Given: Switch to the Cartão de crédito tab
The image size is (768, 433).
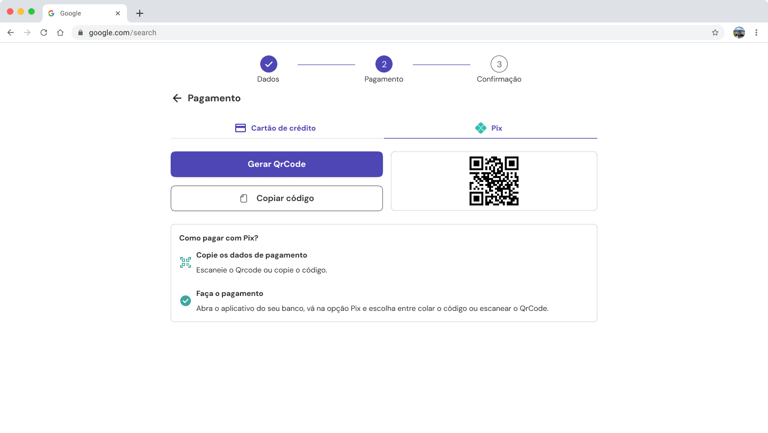Looking at the screenshot, I should pos(276,128).
